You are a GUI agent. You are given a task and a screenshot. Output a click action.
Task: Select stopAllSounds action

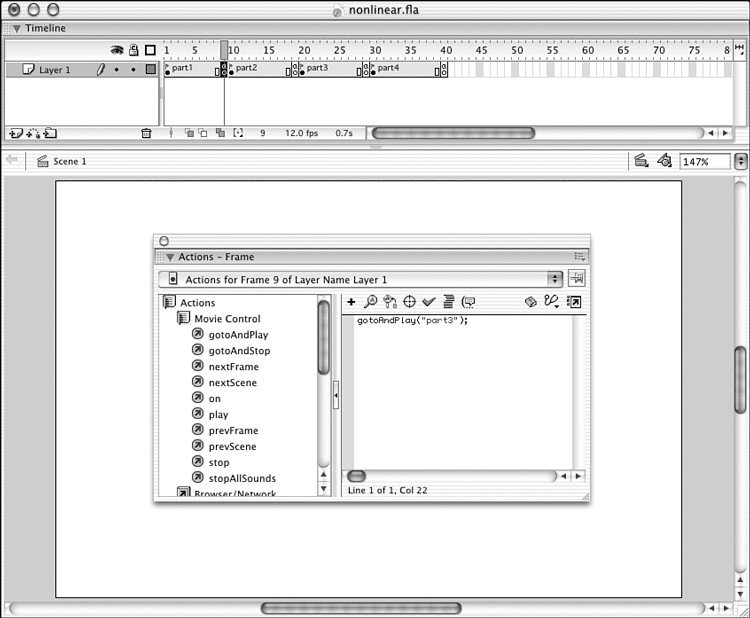pos(242,478)
